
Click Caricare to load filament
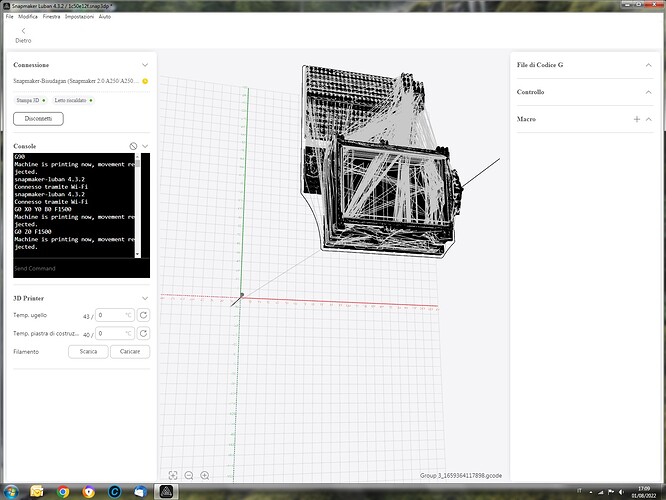(130, 352)
